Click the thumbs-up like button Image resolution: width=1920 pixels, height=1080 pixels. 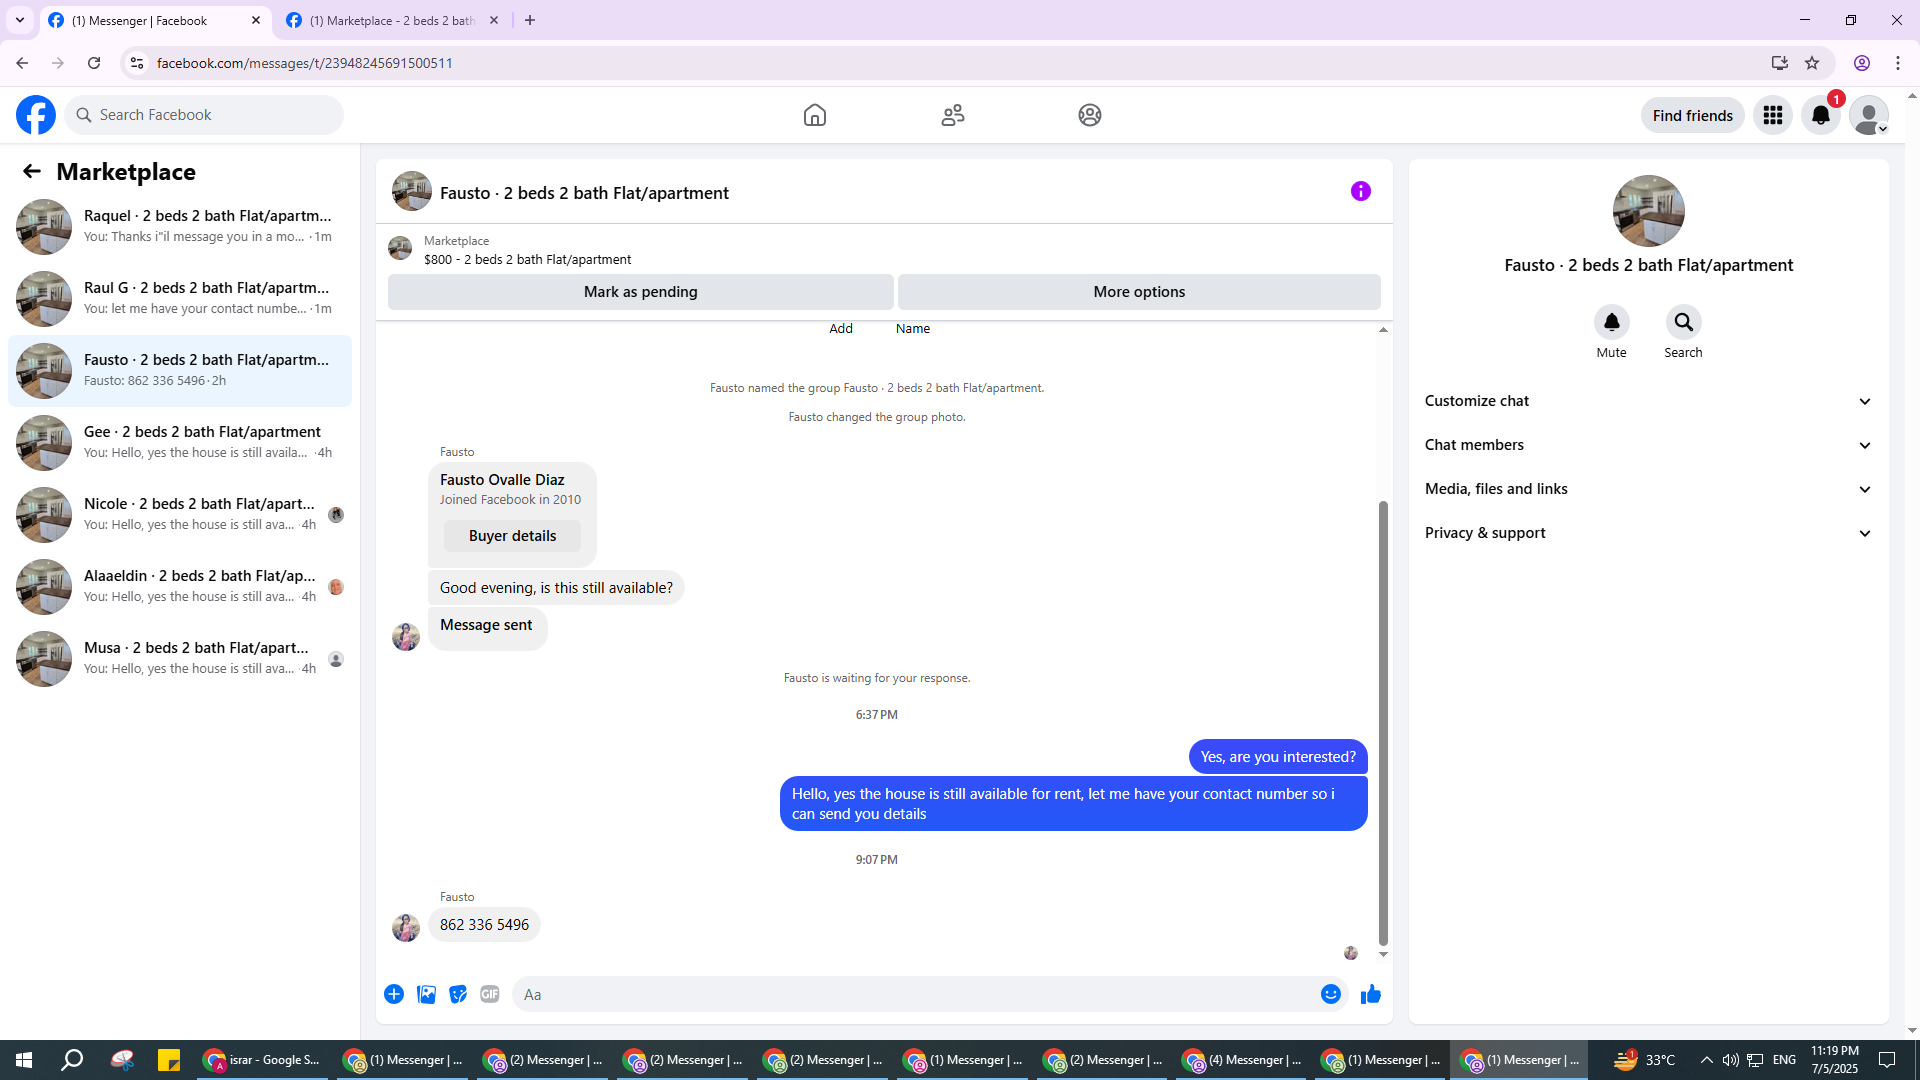(x=1370, y=994)
